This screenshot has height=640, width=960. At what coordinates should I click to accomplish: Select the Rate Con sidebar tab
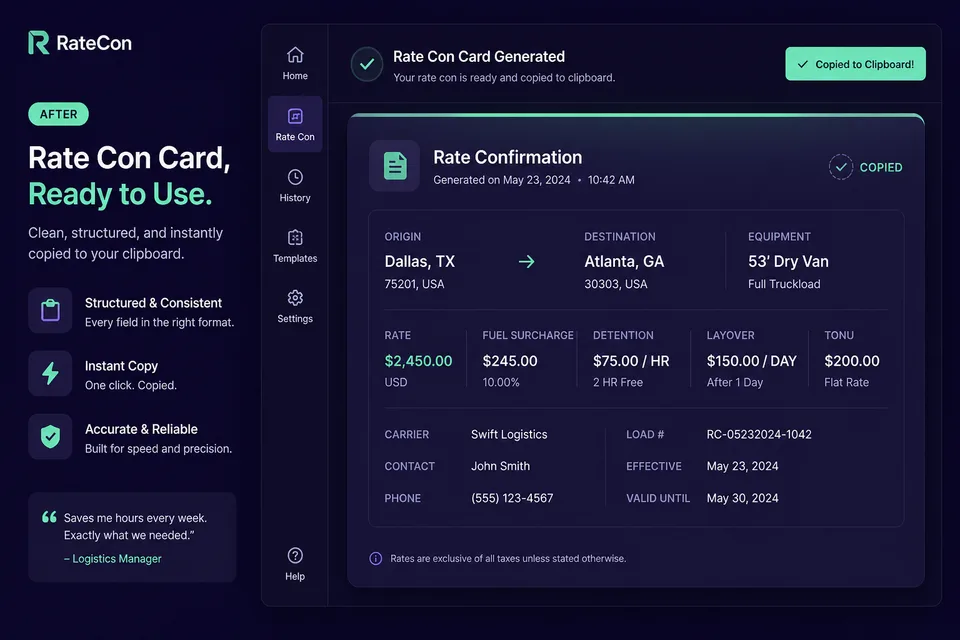click(295, 124)
